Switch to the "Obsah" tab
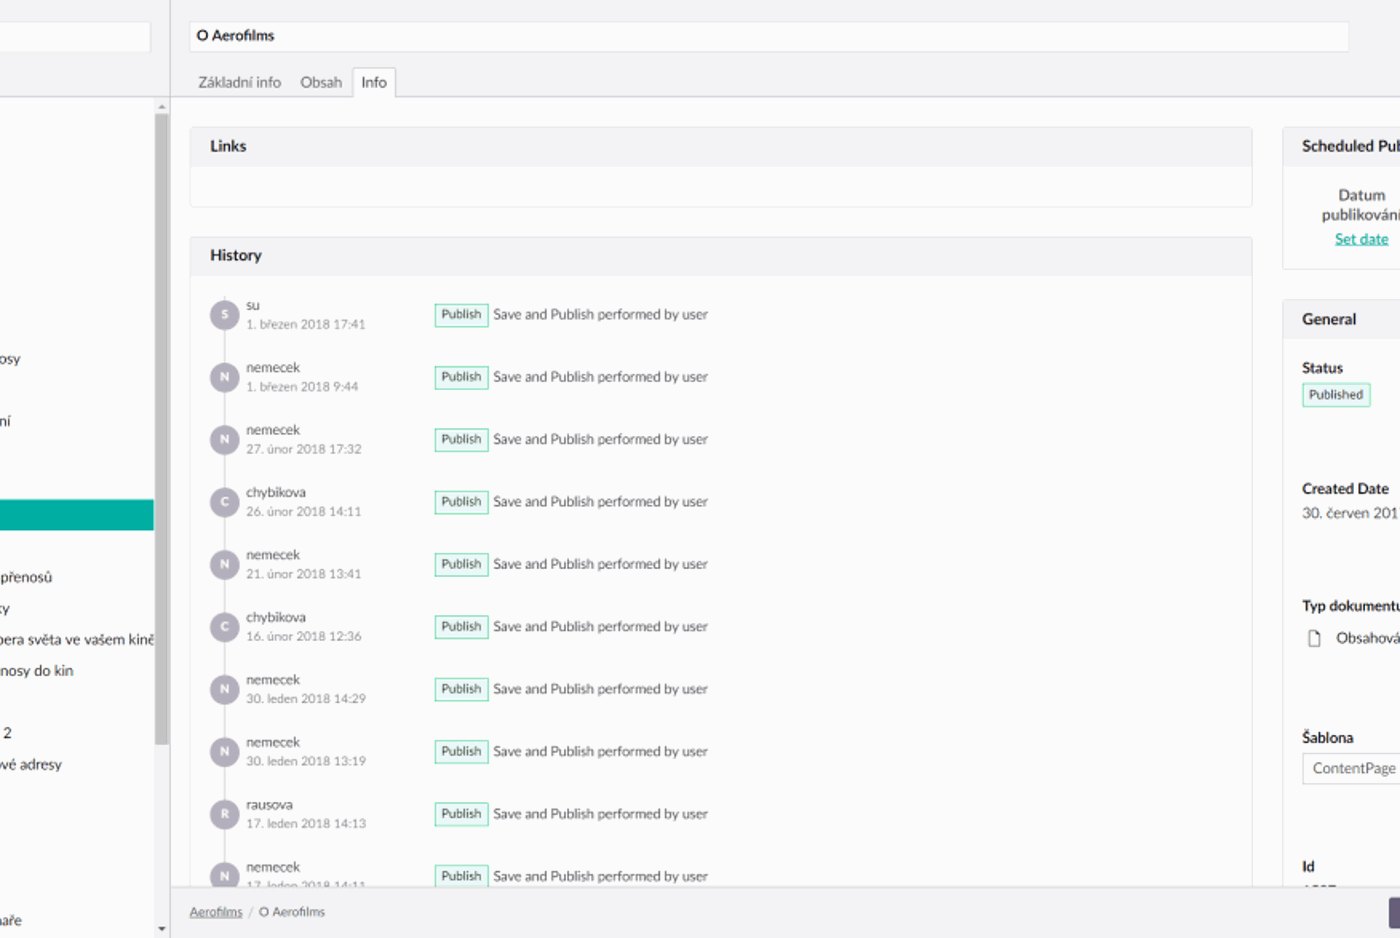This screenshot has height=938, width=1400. pos(321,82)
